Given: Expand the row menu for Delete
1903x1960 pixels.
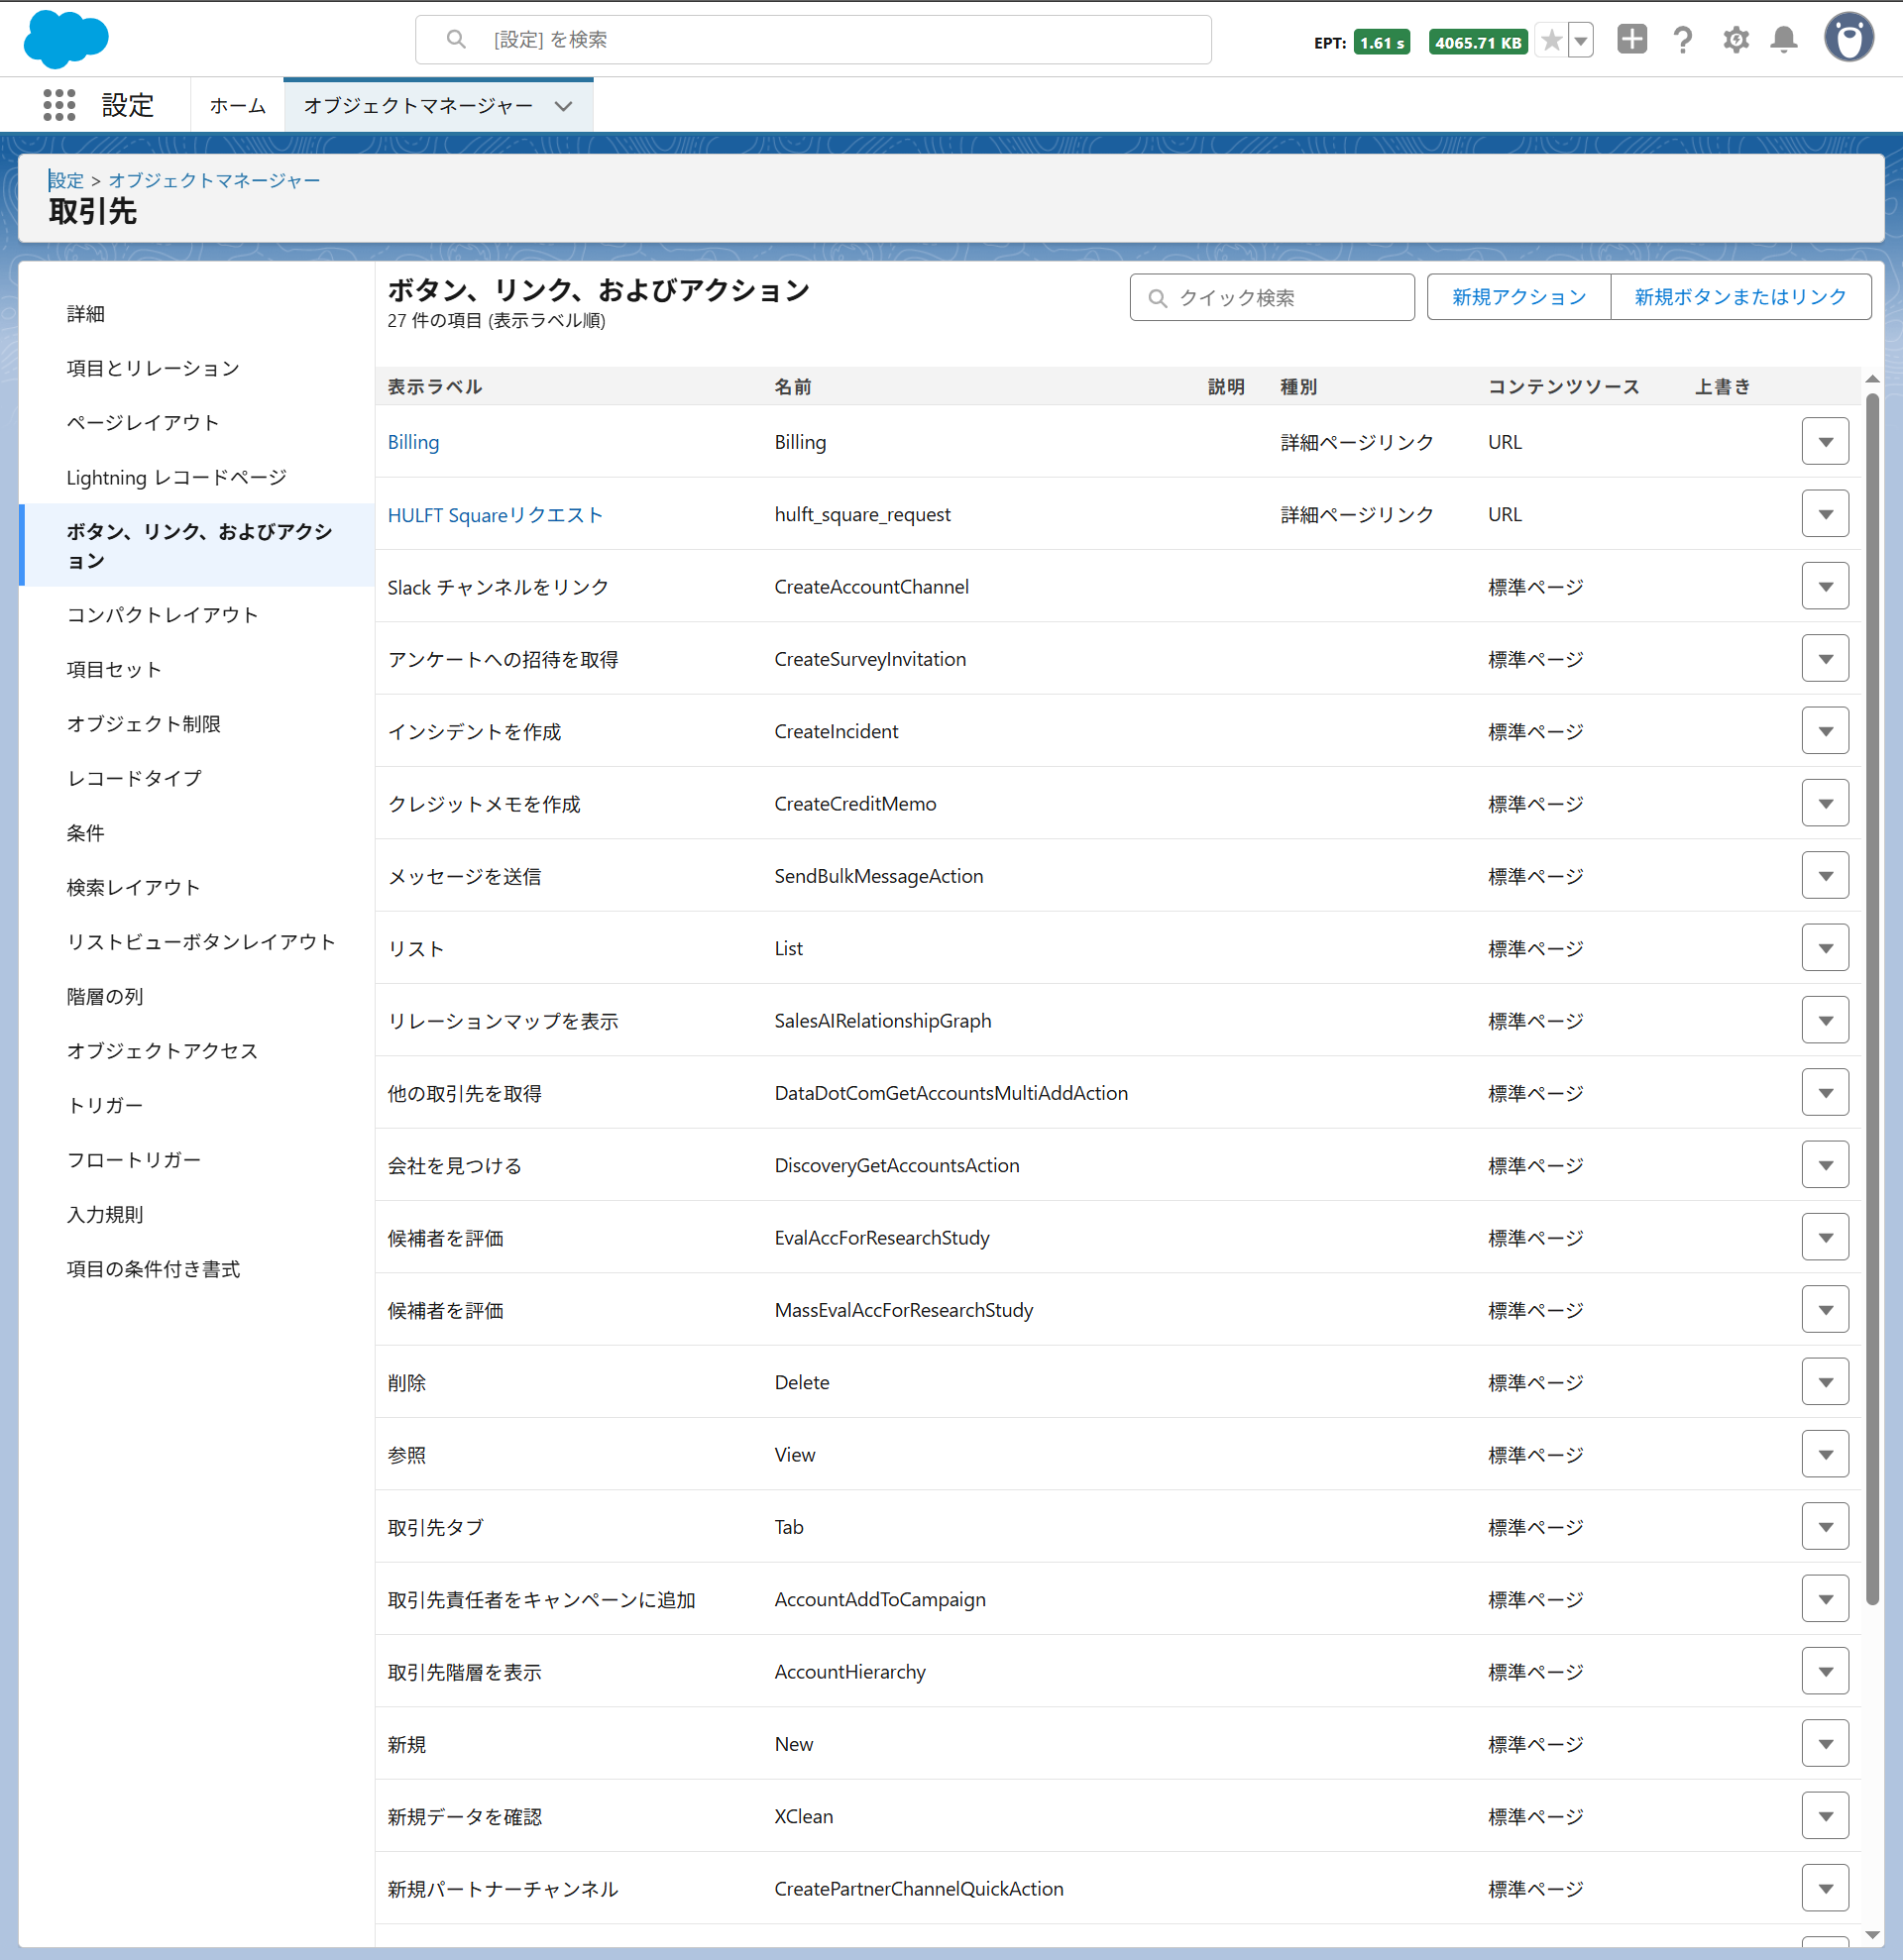Looking at the screenshot, I should pyautogui.click(x=1825, y=1382).
